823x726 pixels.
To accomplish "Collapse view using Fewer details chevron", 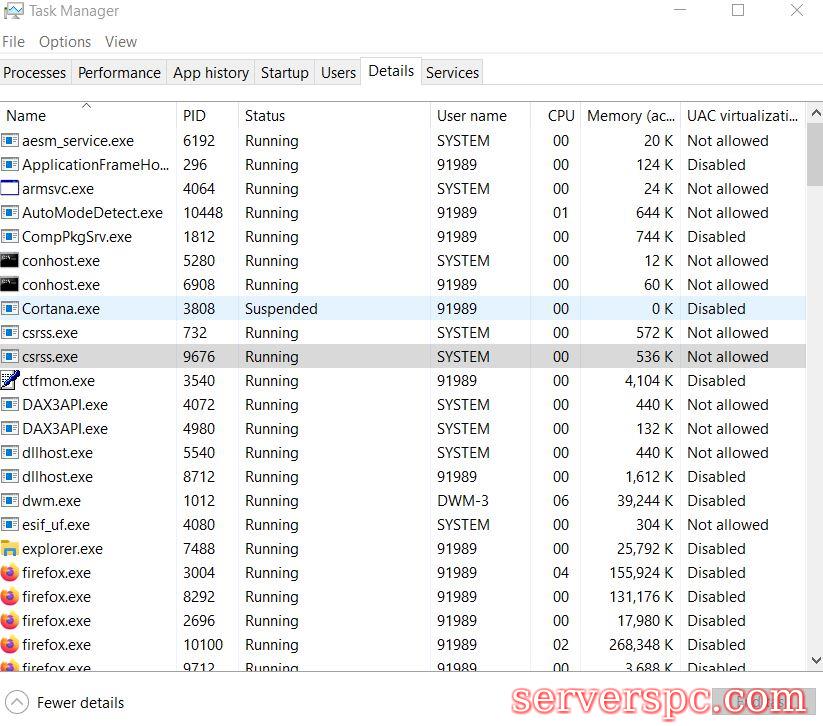I will [x=16, y=702].
